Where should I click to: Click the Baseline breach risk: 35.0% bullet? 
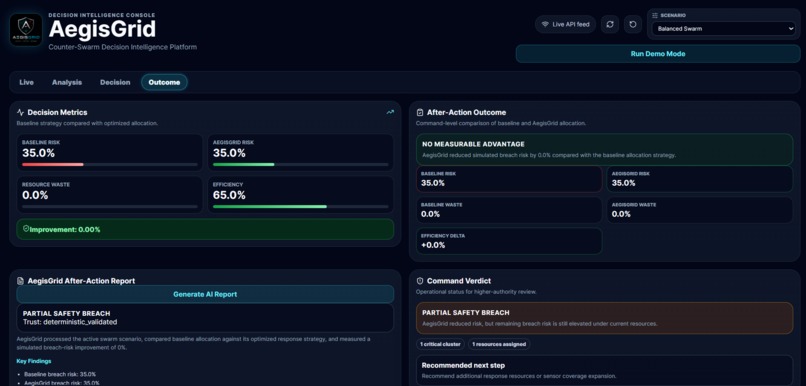pos(60,374)
